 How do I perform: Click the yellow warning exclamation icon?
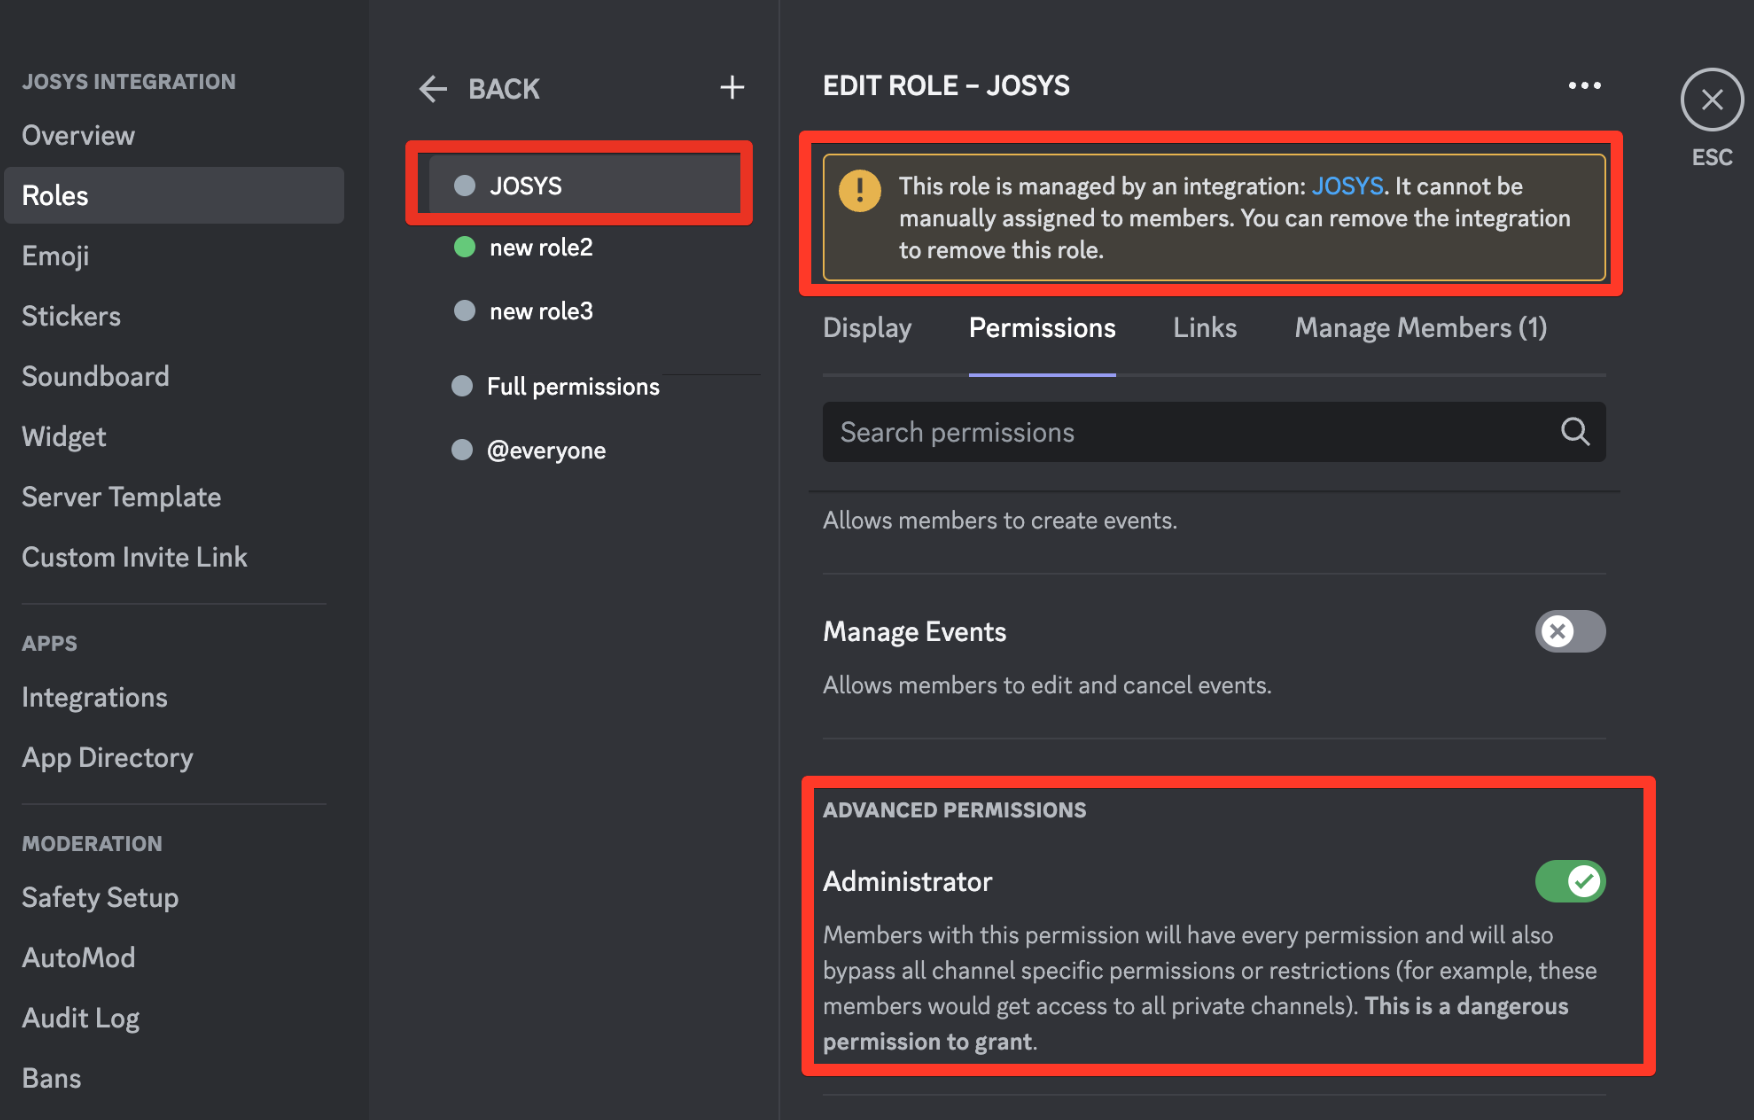pyautogui.click(x=860, y=190)
